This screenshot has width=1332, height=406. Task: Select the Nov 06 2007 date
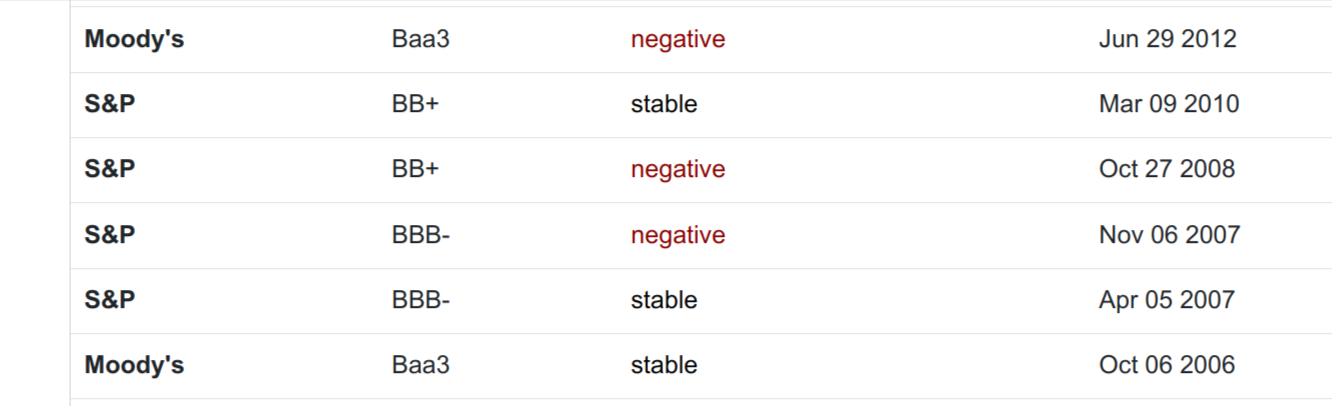[x=1169, y=235]
